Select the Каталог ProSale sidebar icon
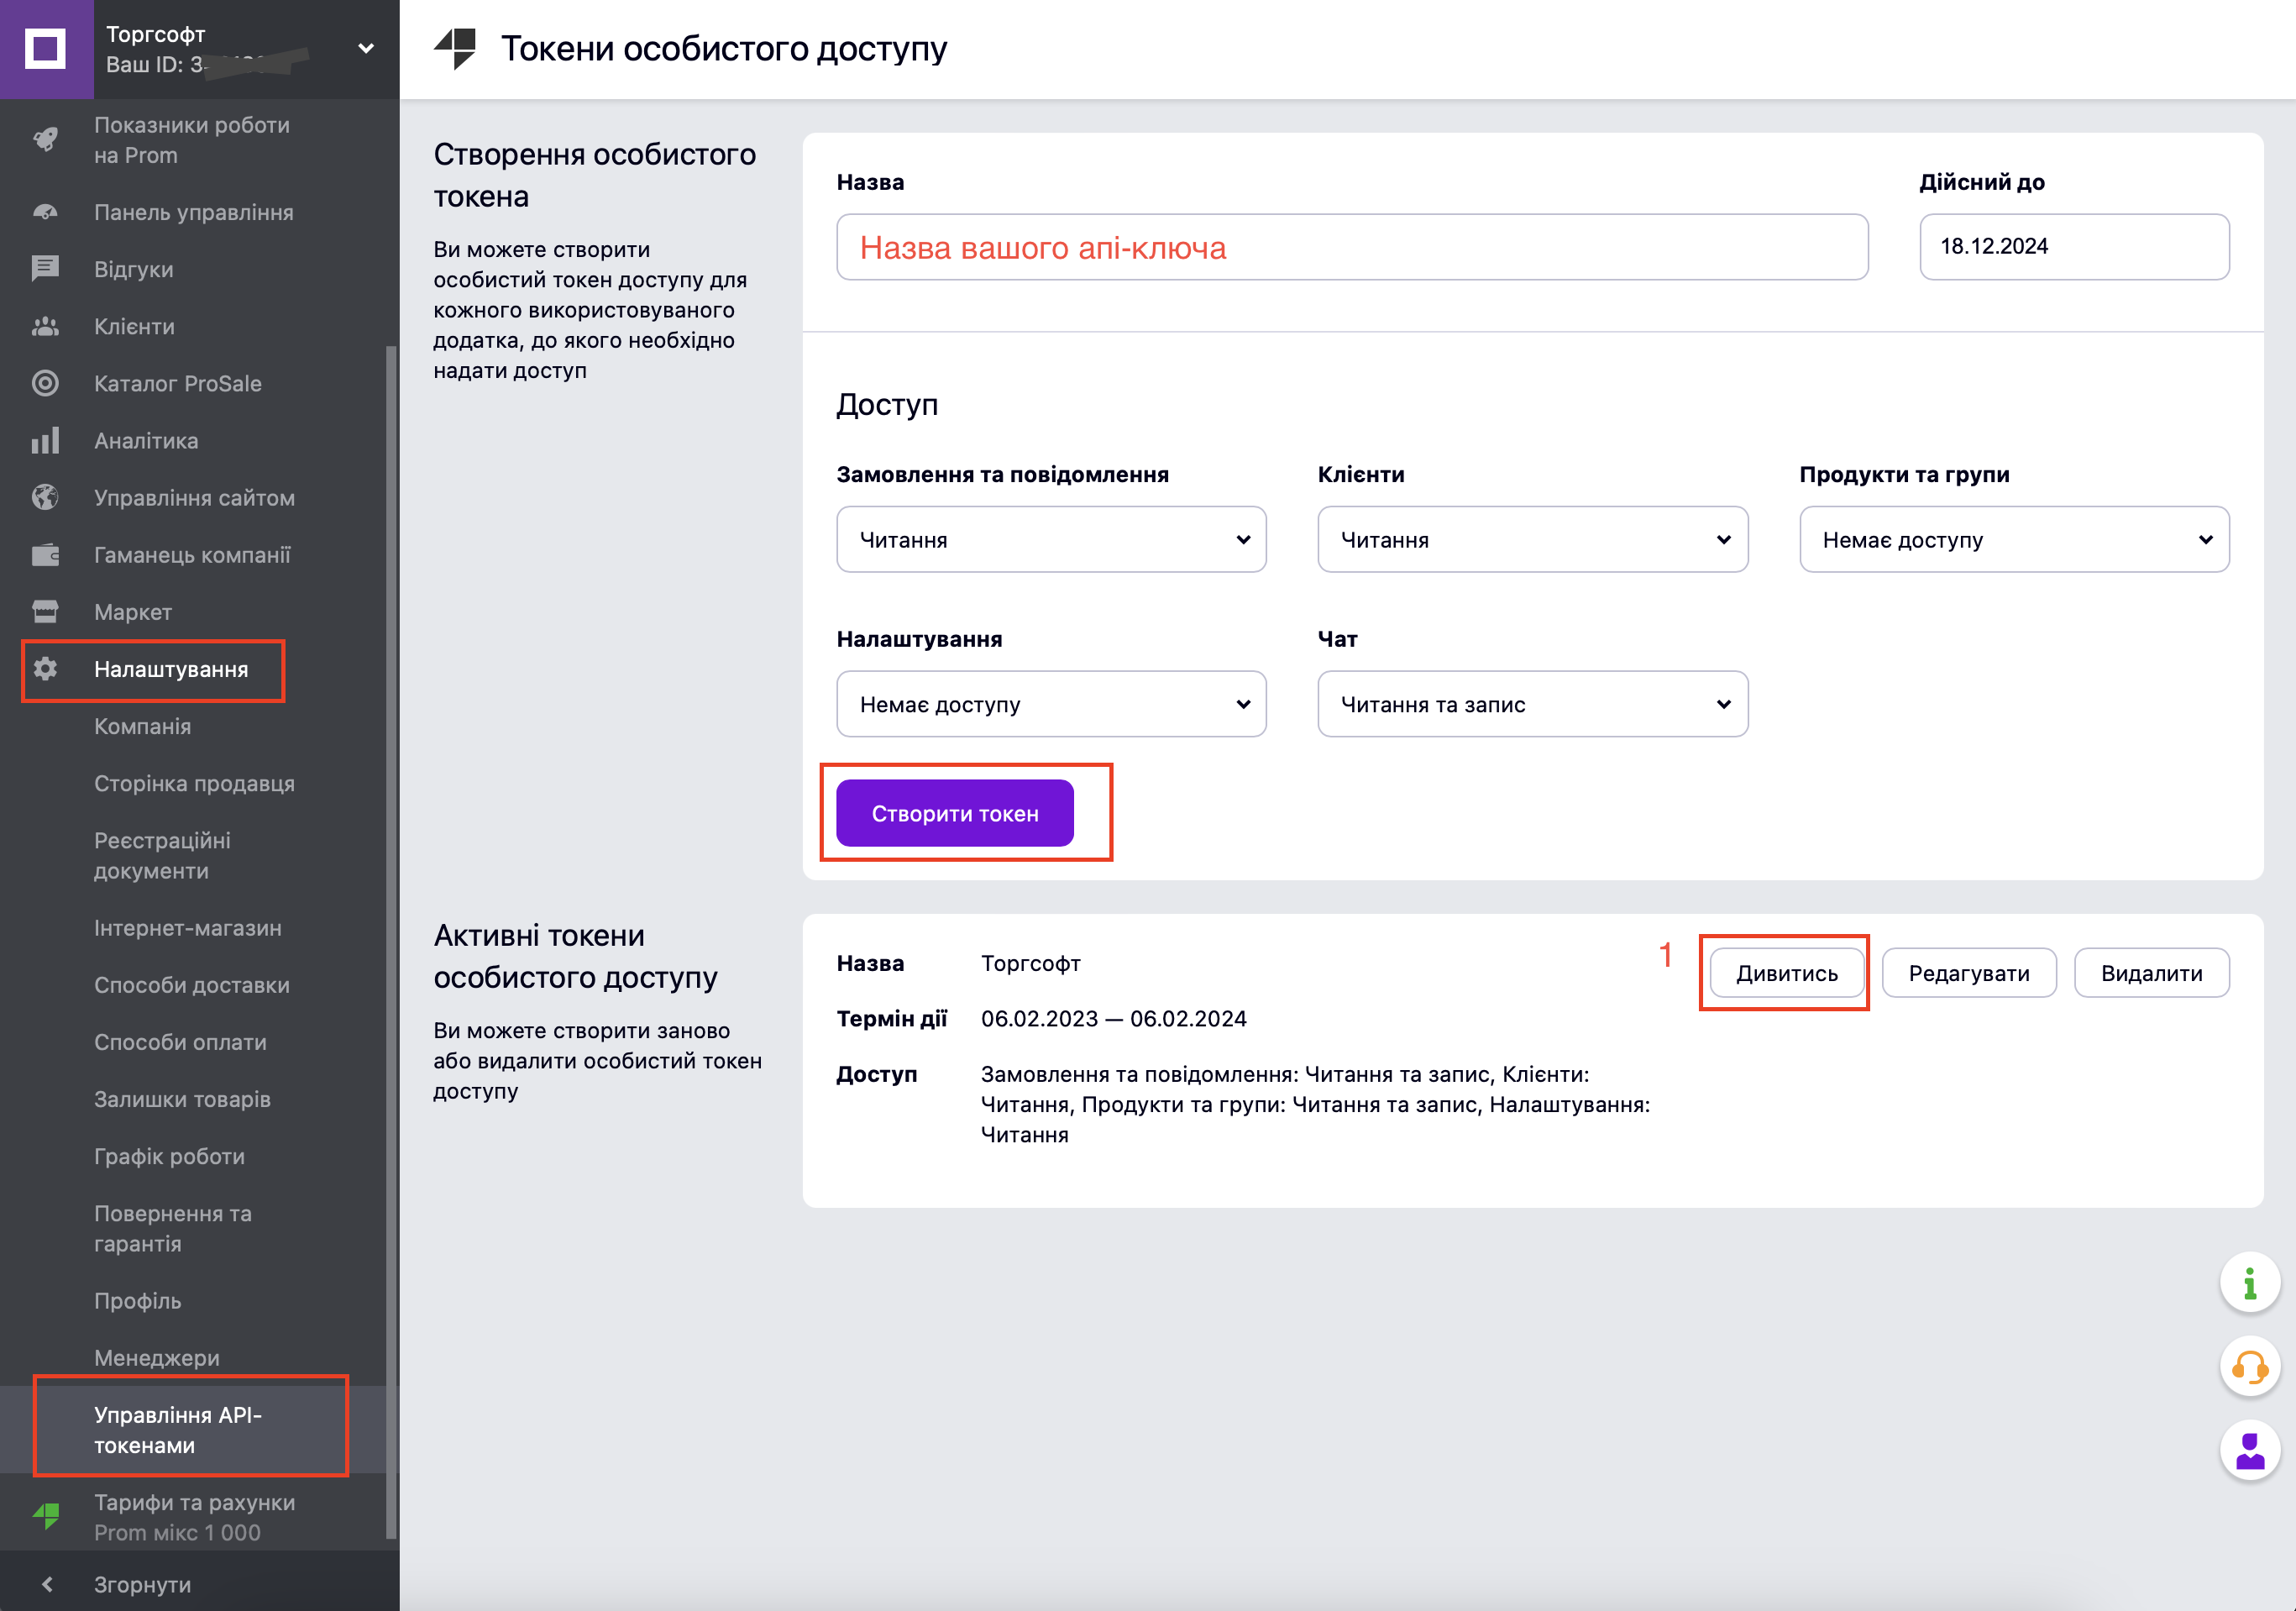The width and height of the screenshot is (2296, 1611). point(46,383)
